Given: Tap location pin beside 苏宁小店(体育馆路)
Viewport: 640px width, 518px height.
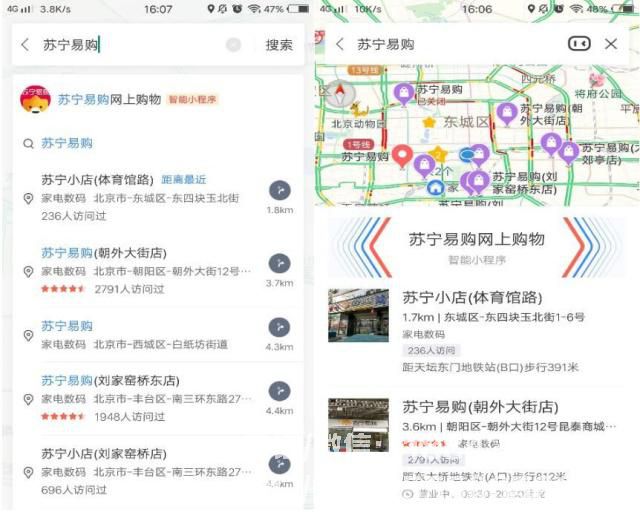Looking at the screenshot, I should (28, 199).
